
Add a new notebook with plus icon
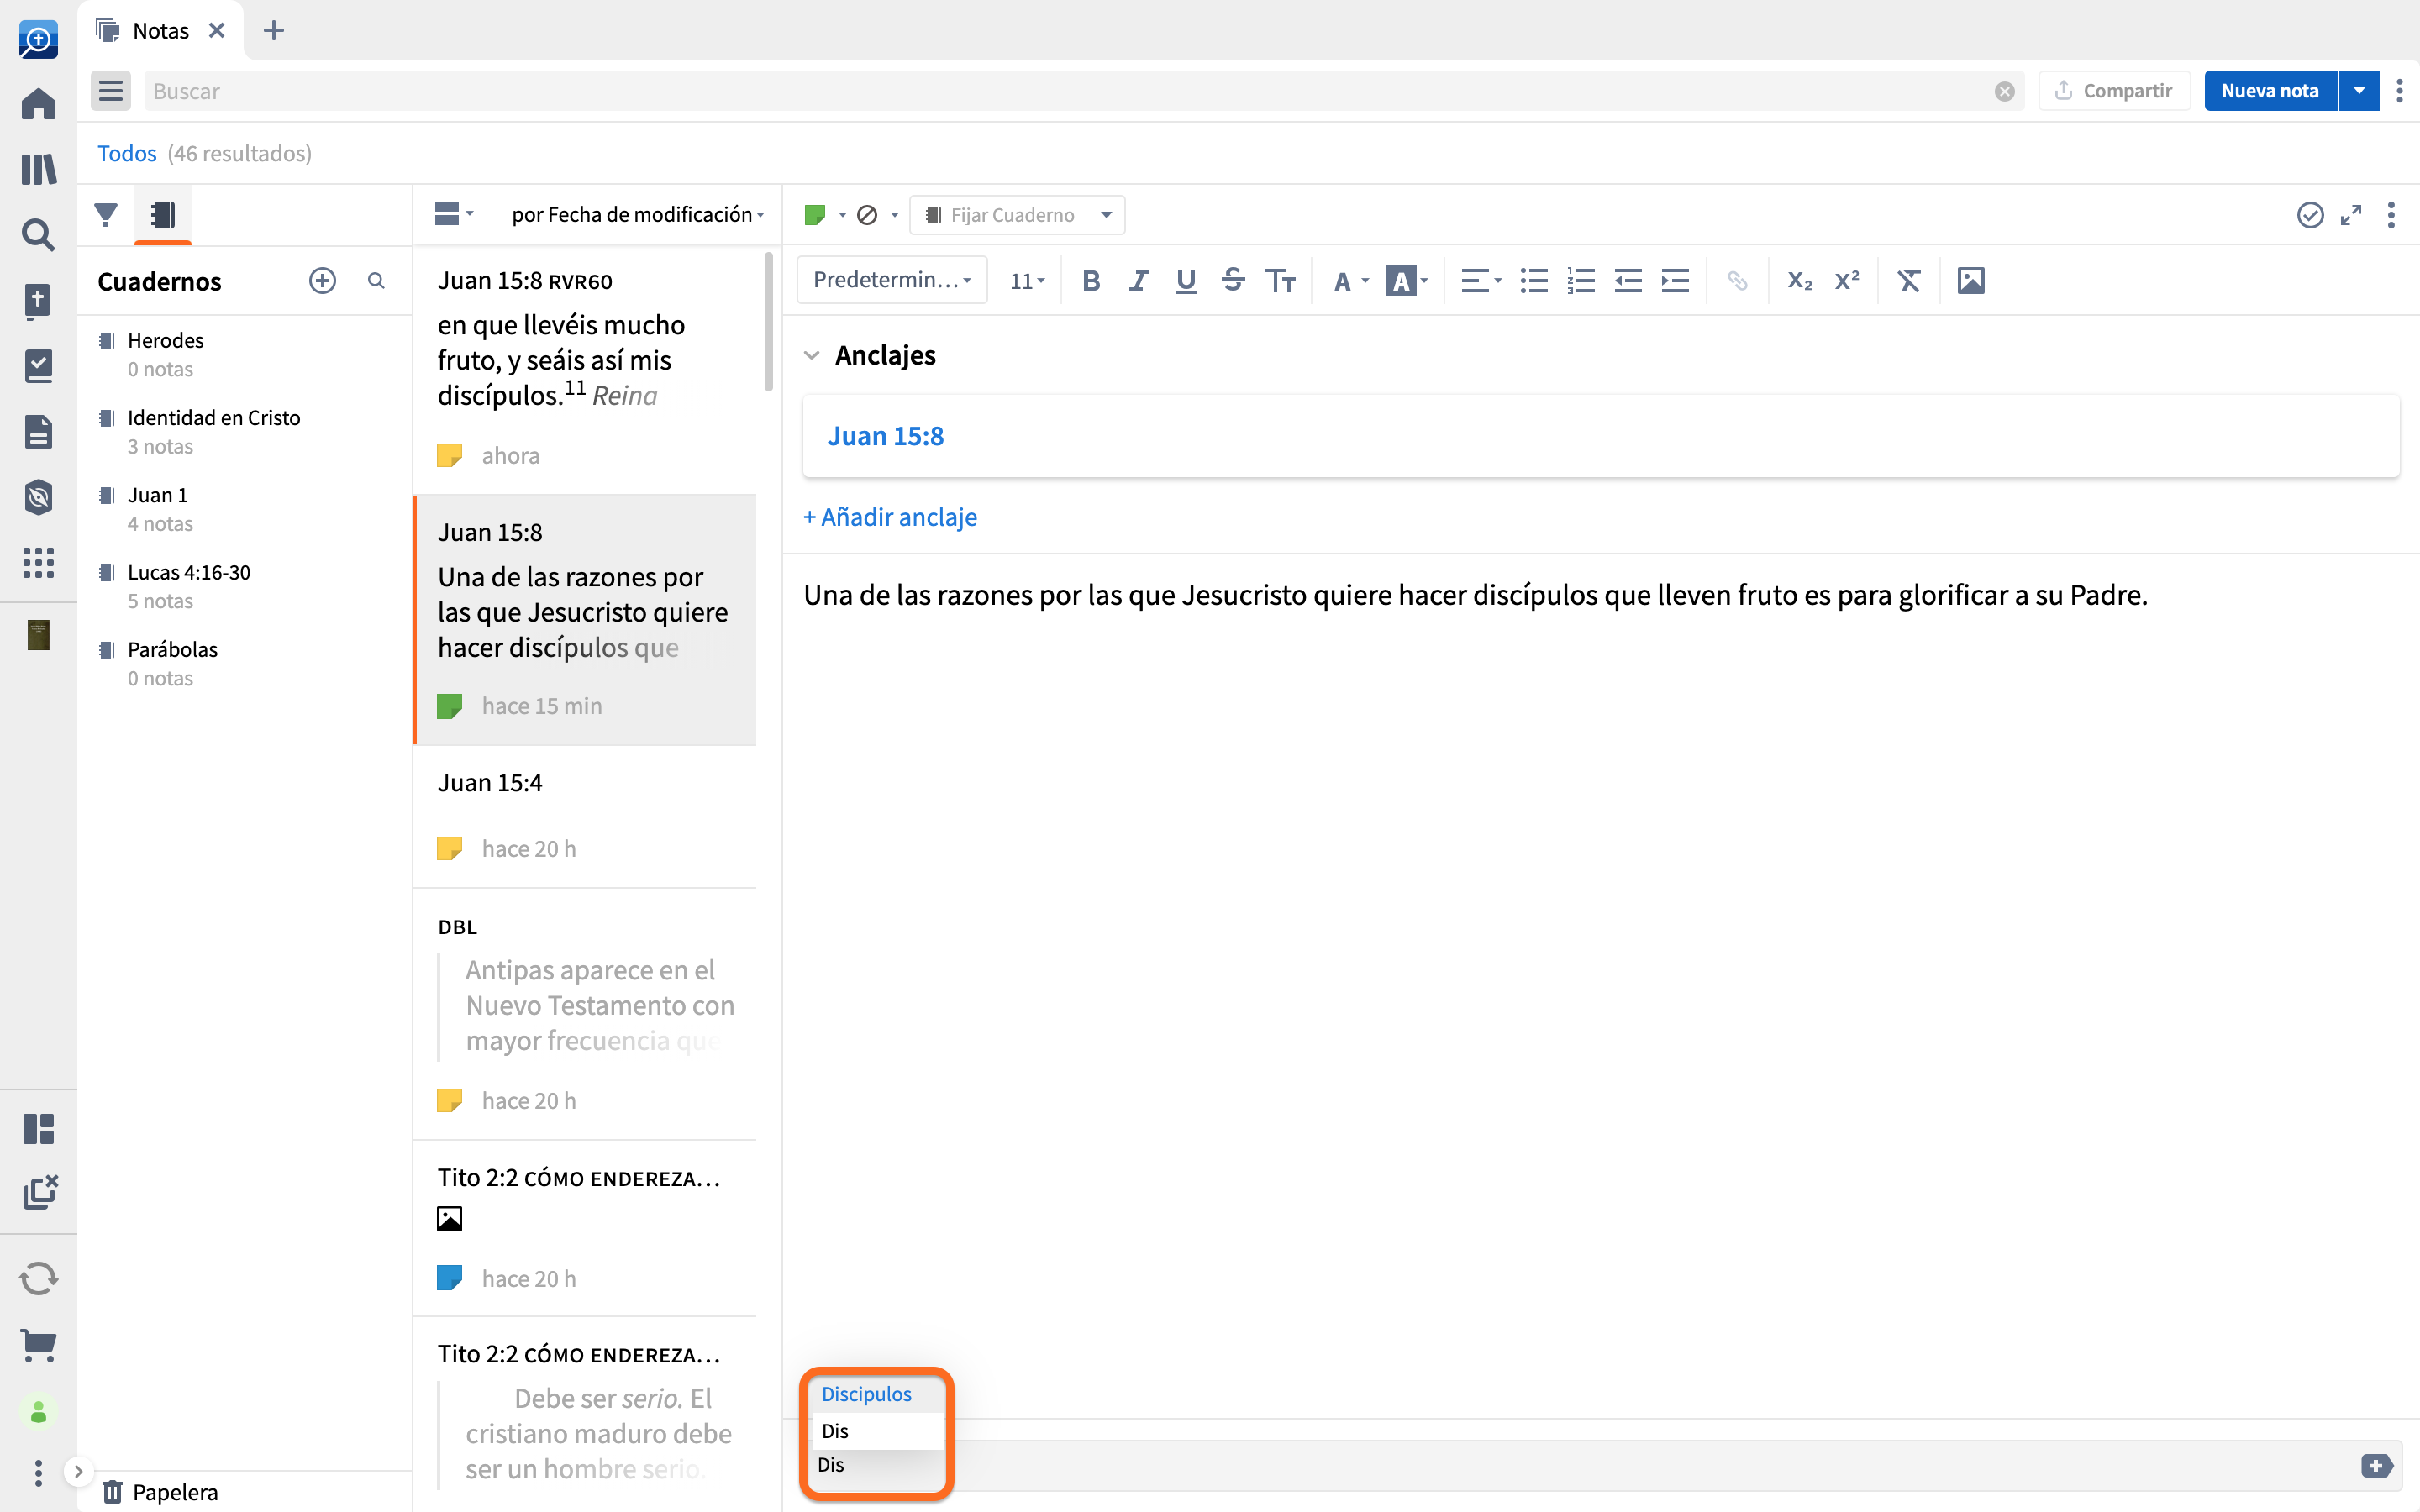322,281
